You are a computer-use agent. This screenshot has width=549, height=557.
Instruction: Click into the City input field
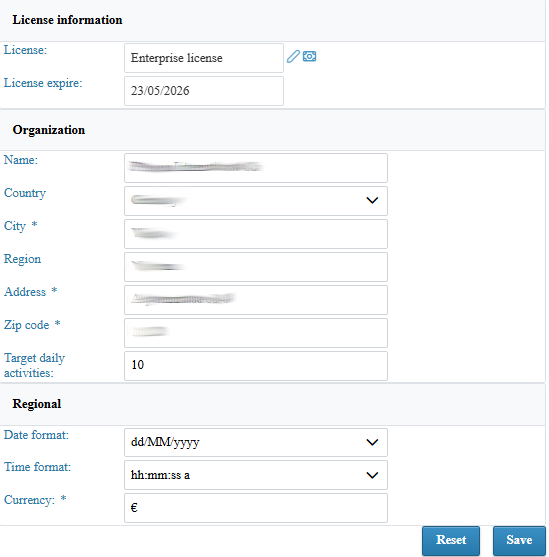[x=256, y=234]
